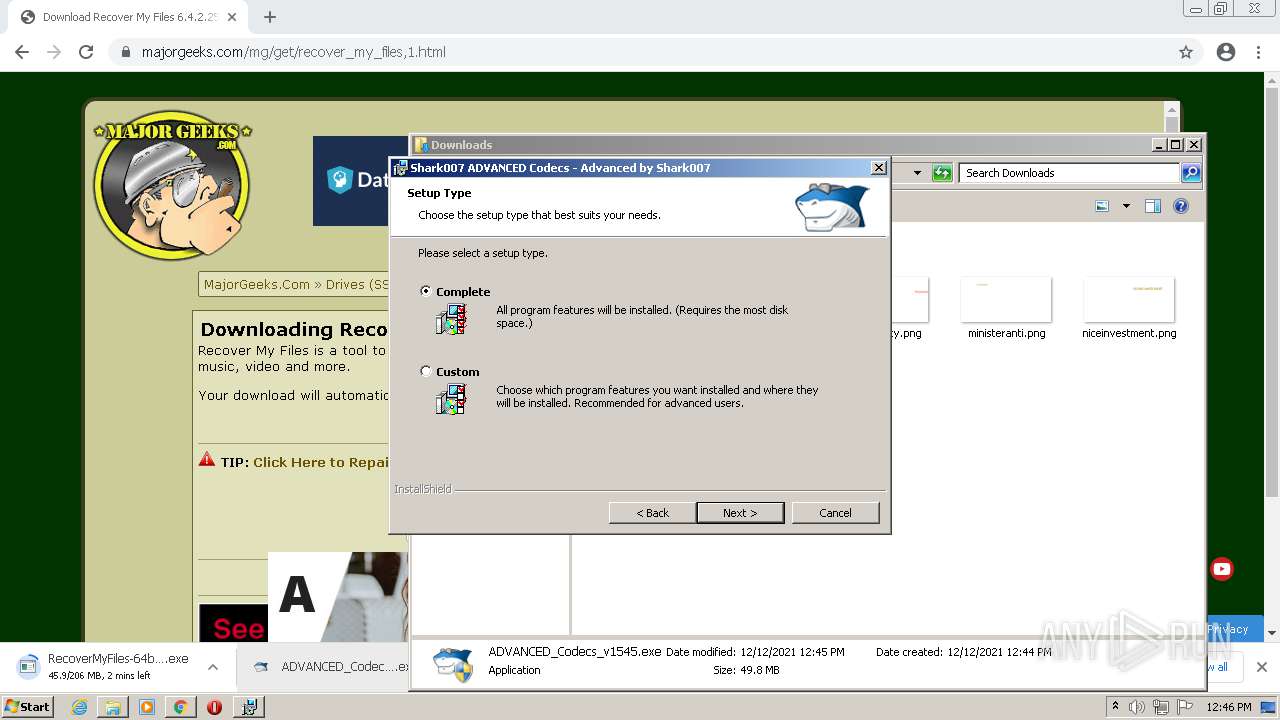Click the red YouTube icon on page
Viewport: 1280px width, 720px height.
pyautogui.click(x=1222, y=569)
